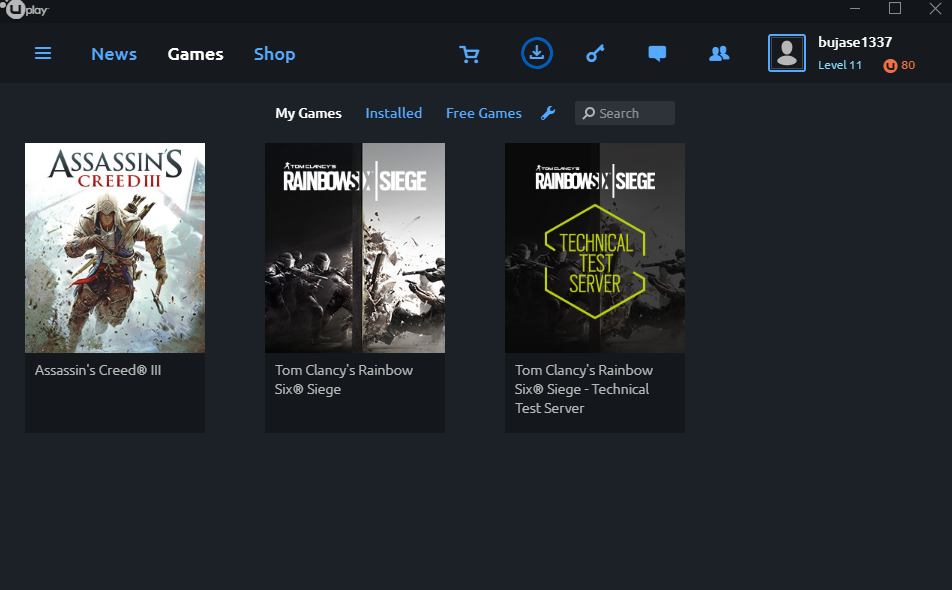Image resolution: width=952 pixels, height=590 pixels.
Task: Click Tom Clancy's Rainbow Six® Siege title
Action: (x=344, y=379)
